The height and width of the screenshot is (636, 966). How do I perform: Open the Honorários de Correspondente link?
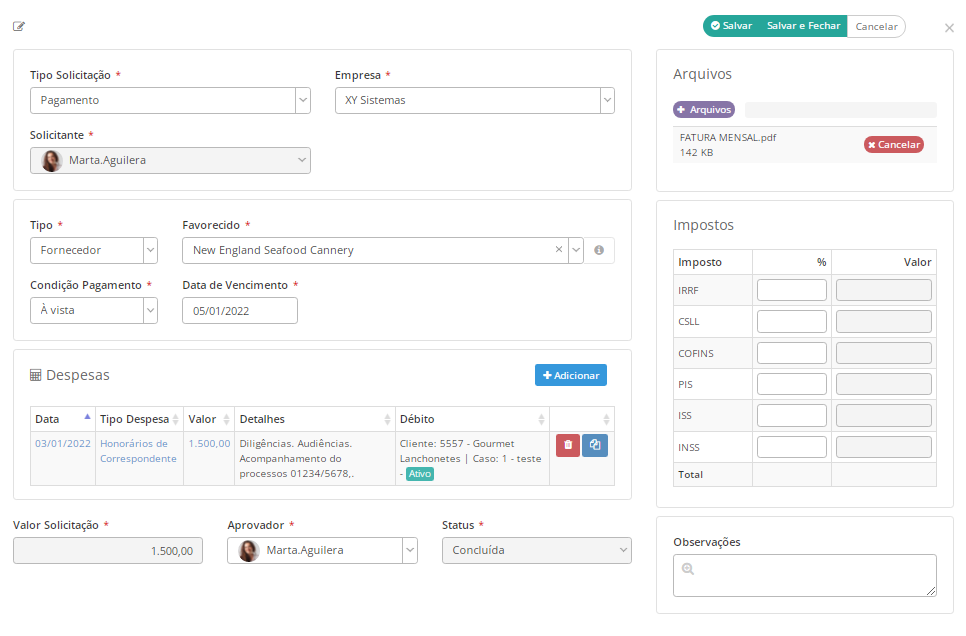(138, 451)
